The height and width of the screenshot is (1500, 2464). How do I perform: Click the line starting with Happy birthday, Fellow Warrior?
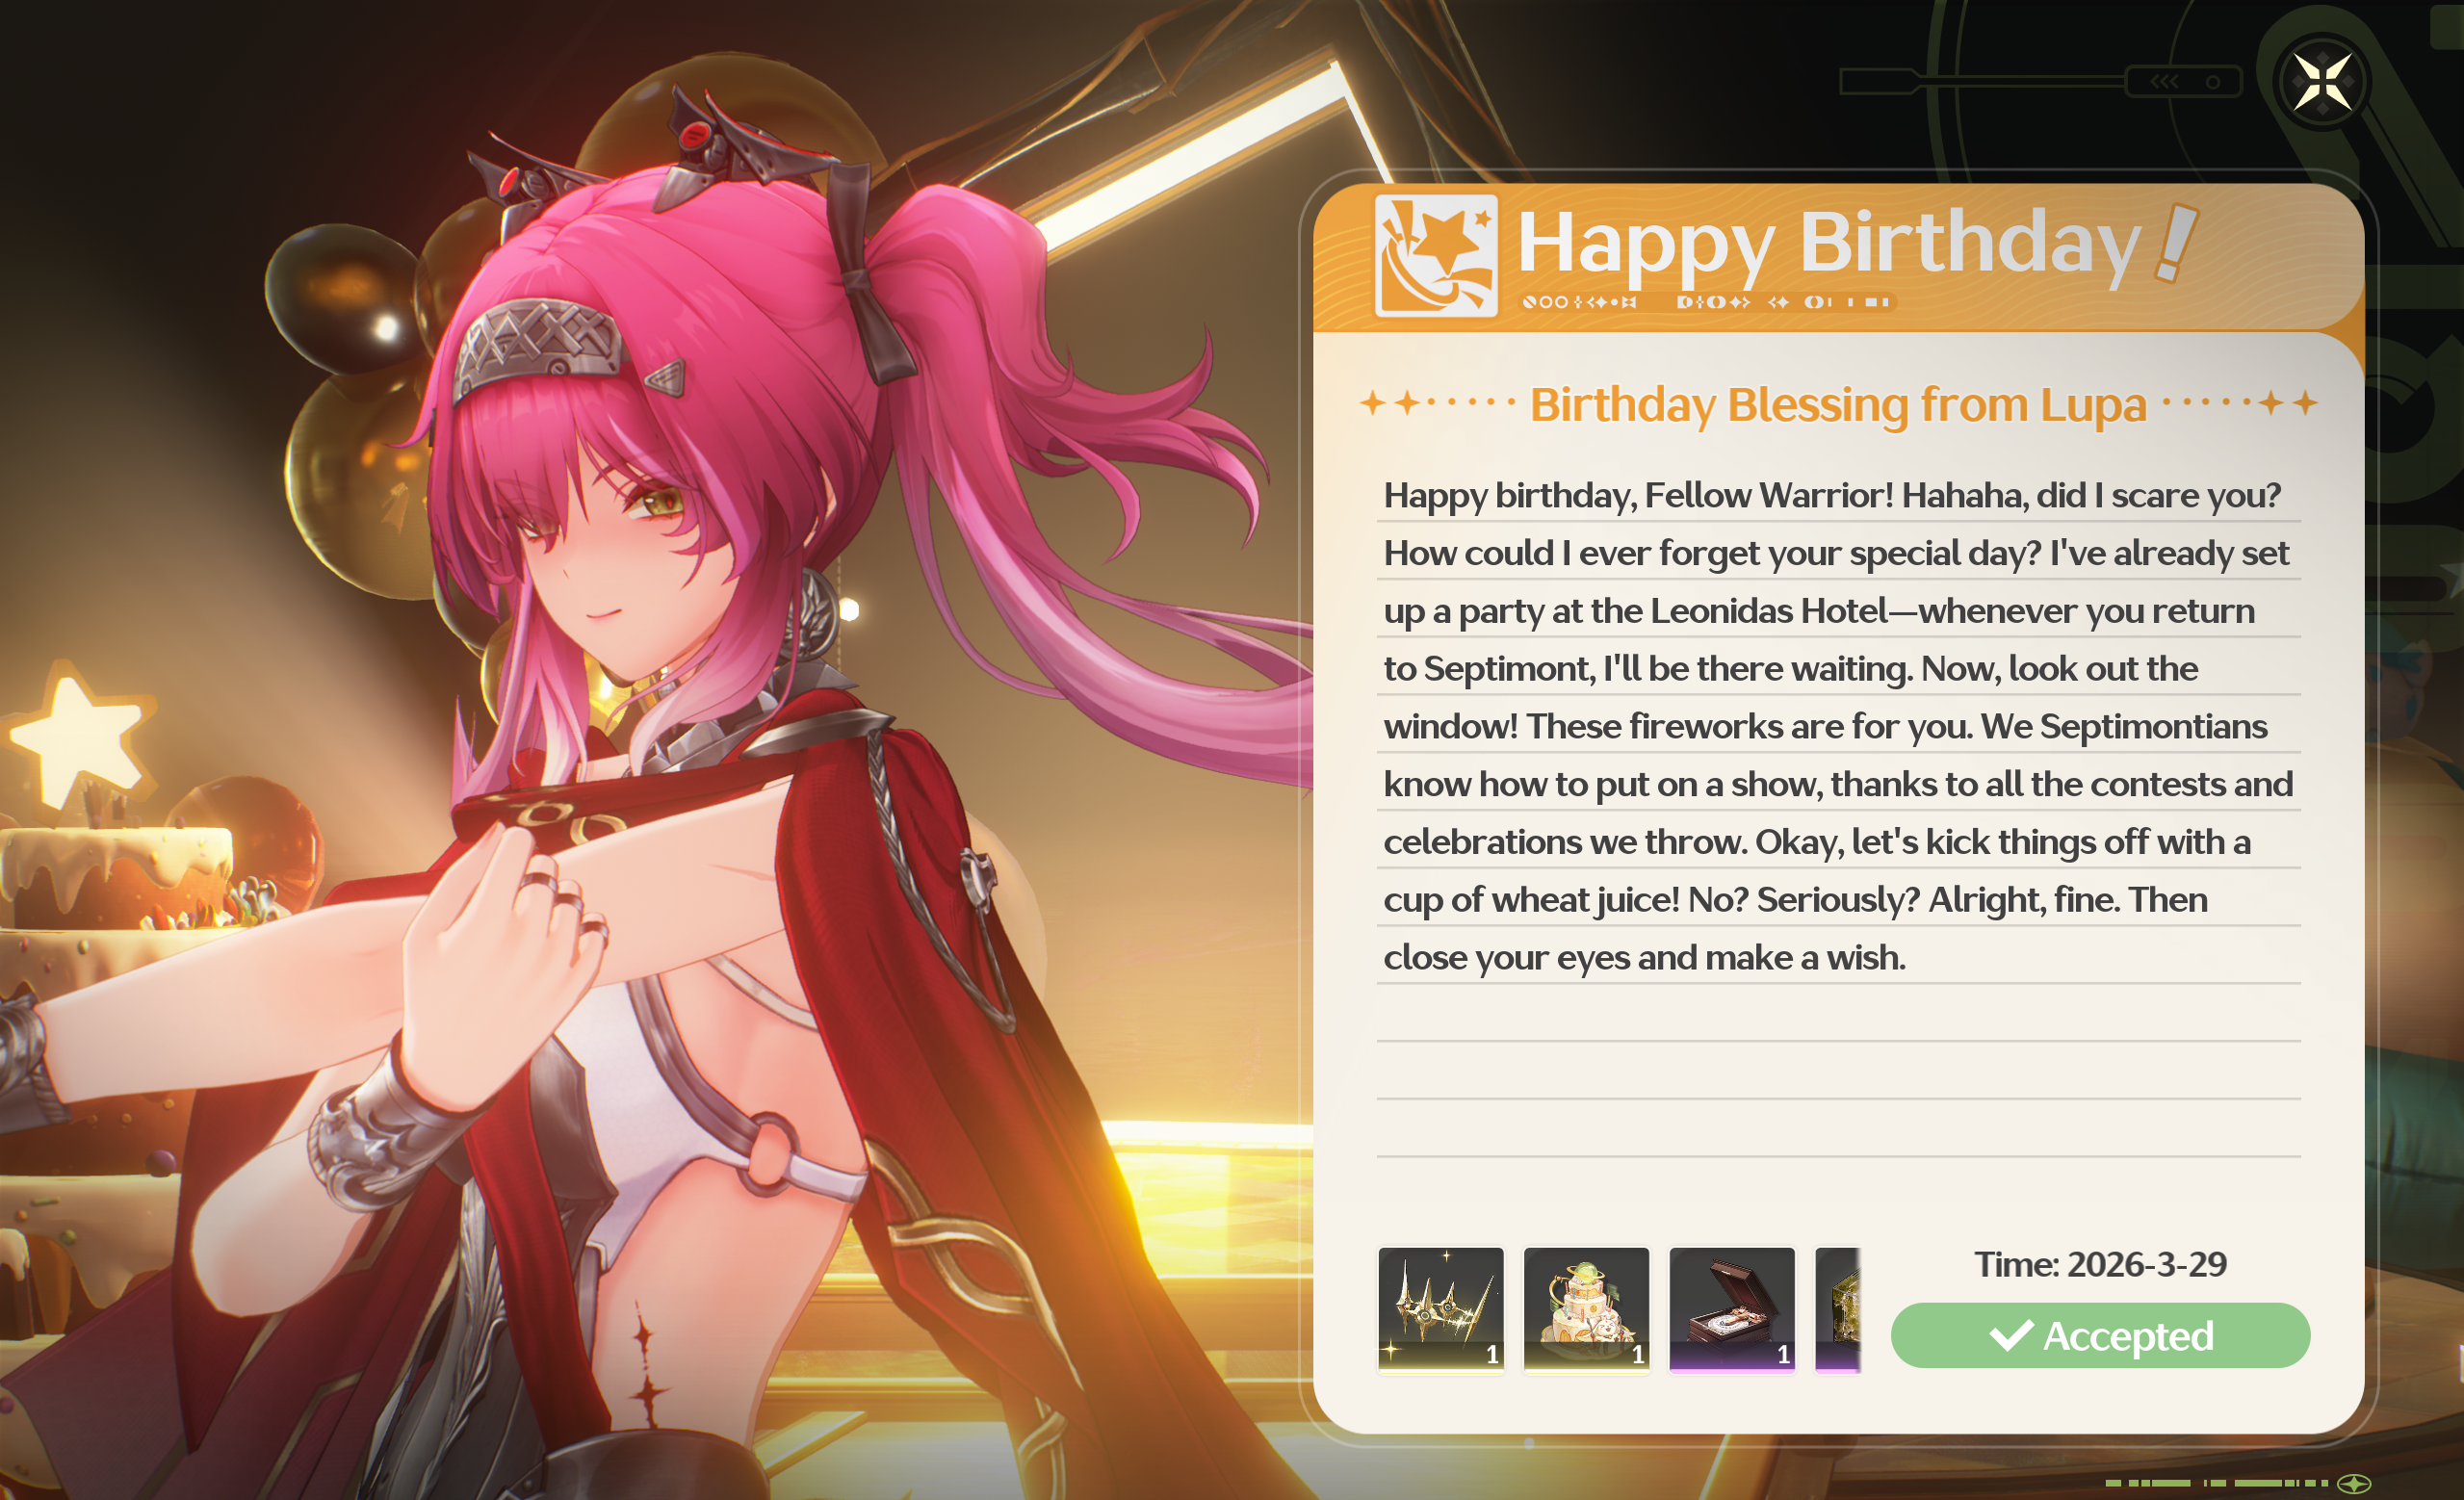pos(1832,495)
